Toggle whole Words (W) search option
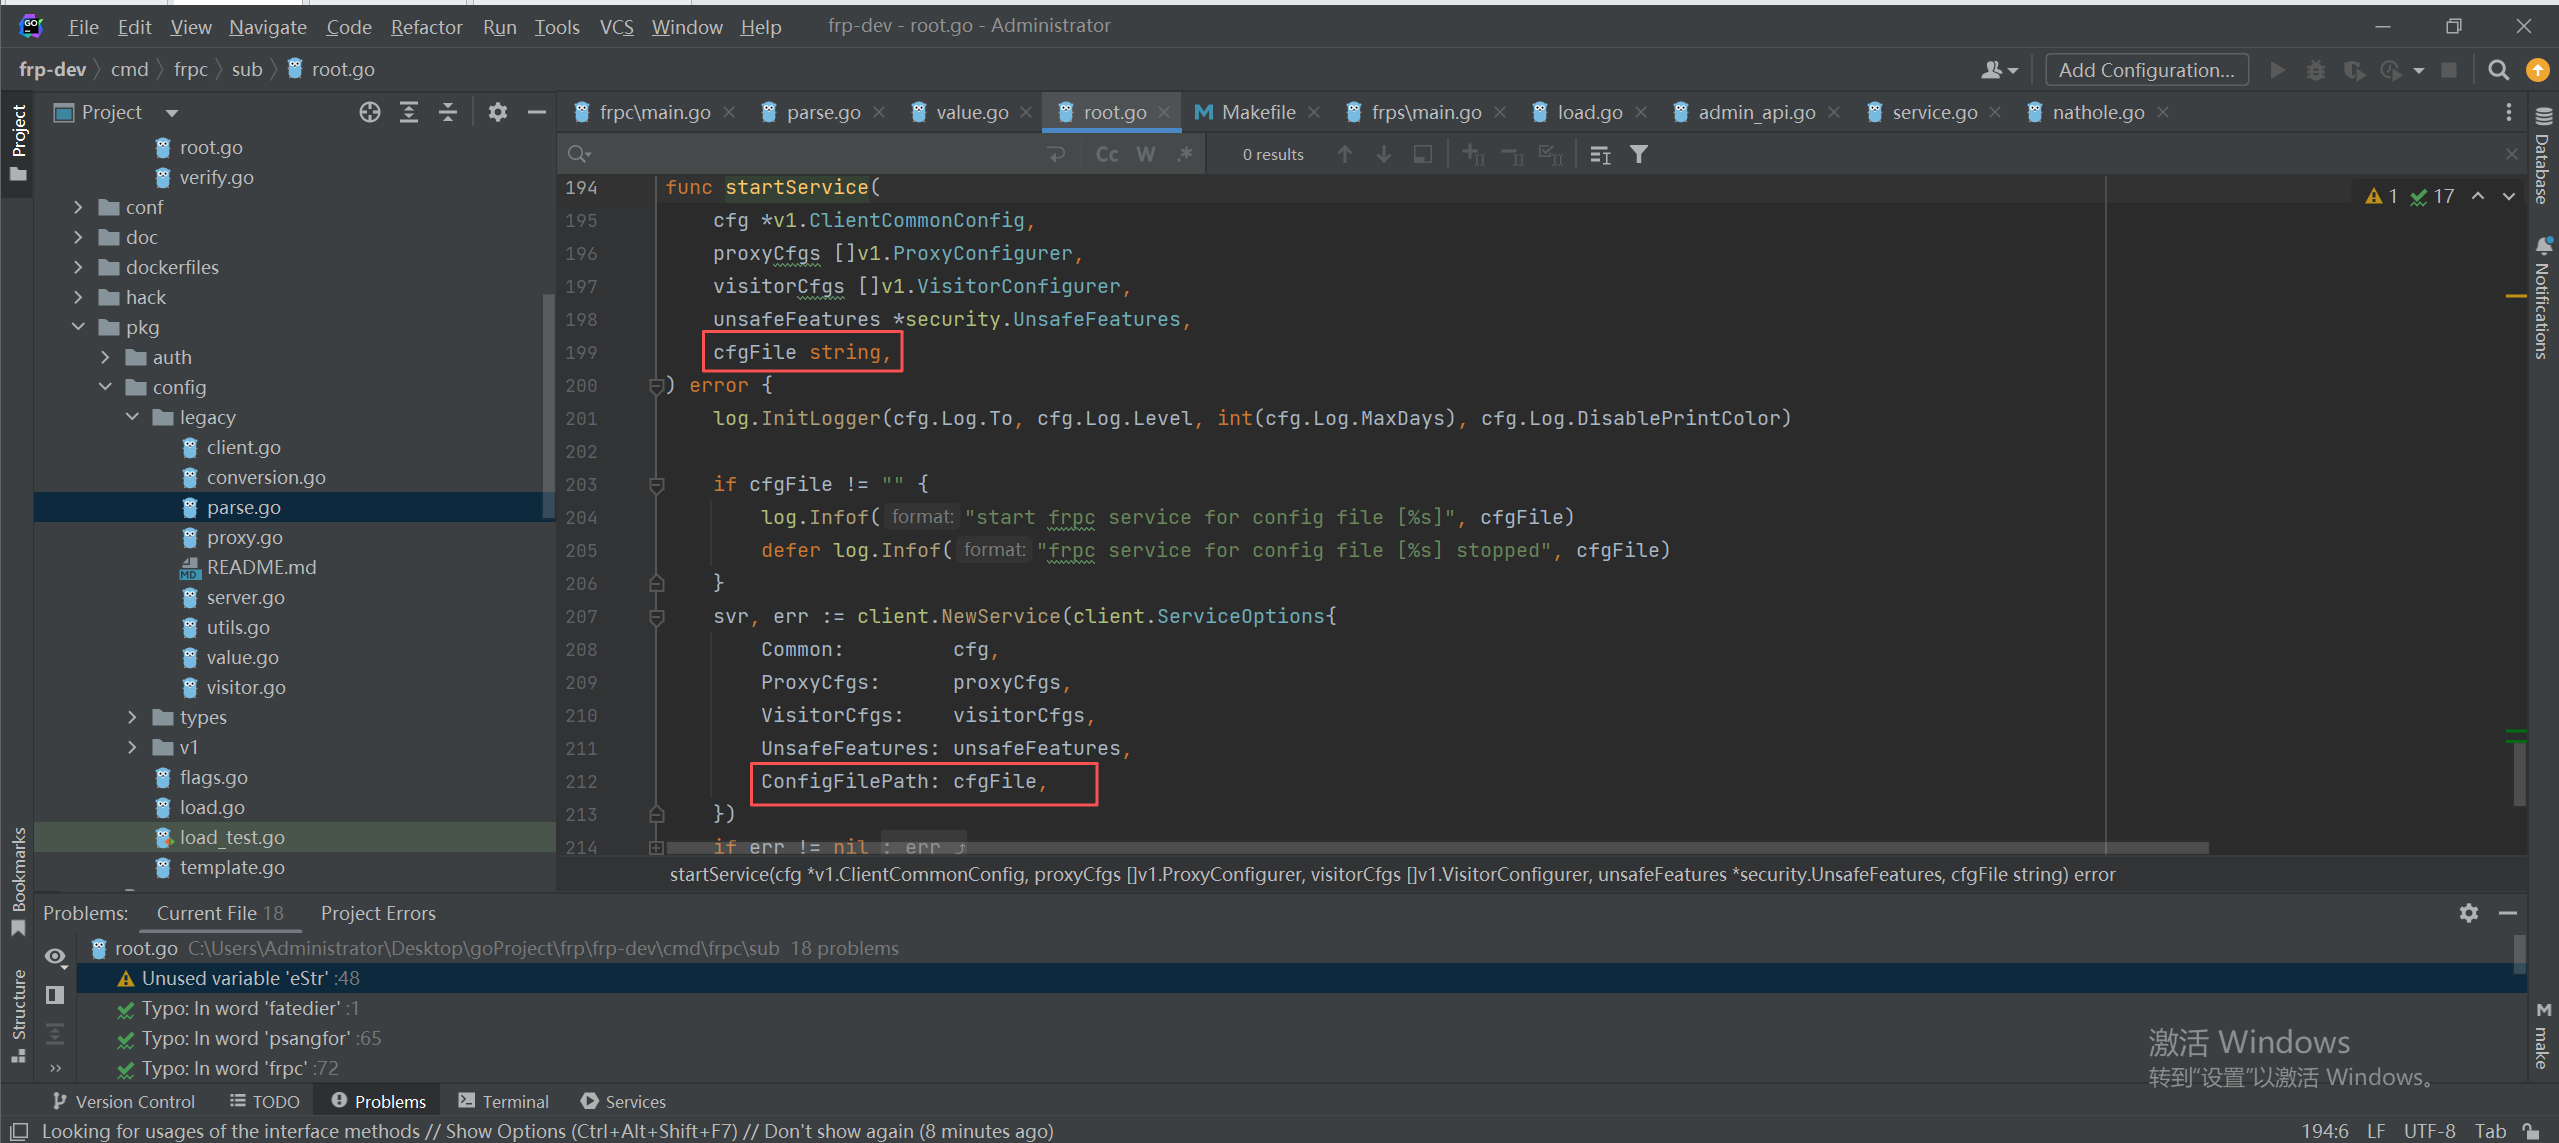2559x1143 pixels. coord(1146,154)
